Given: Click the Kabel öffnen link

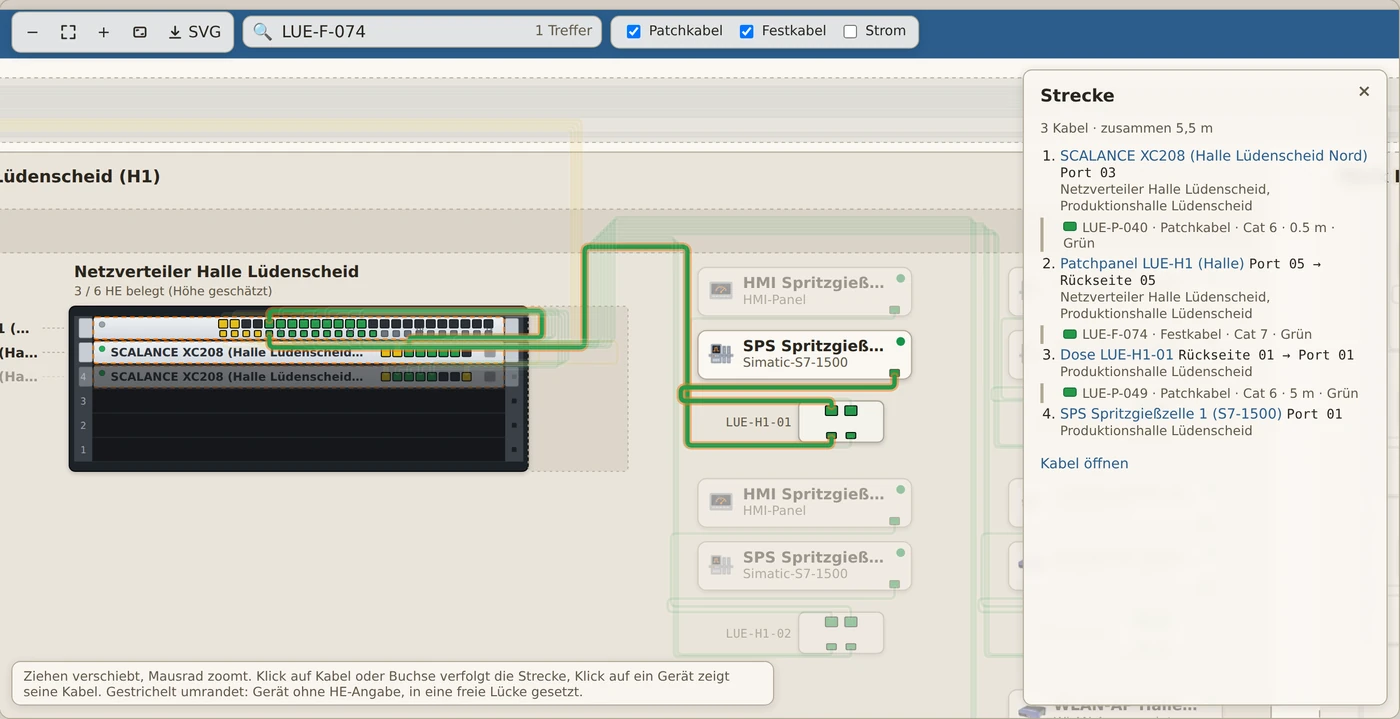Looking at the screenshot, I should [x=1084, y=464].
